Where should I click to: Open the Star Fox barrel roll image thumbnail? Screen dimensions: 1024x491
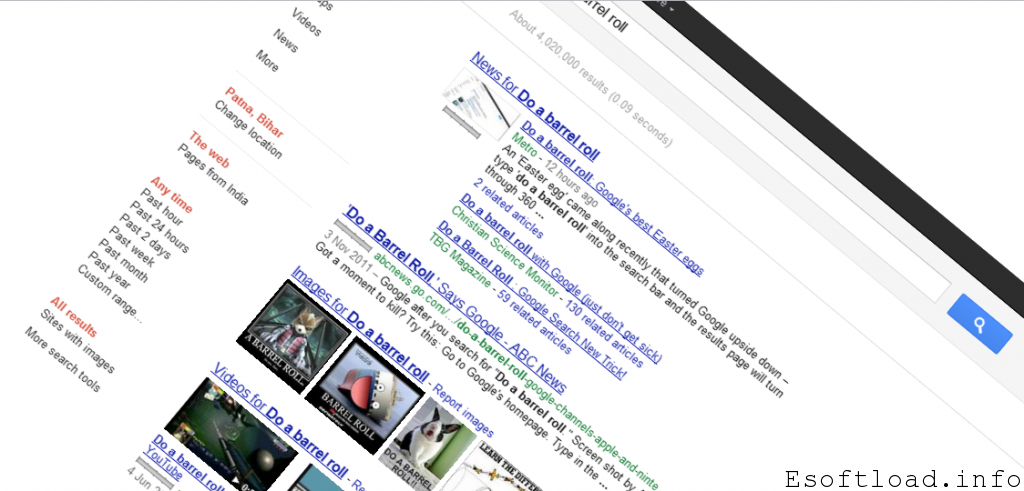pyautogui.click(x=293, y=337)
